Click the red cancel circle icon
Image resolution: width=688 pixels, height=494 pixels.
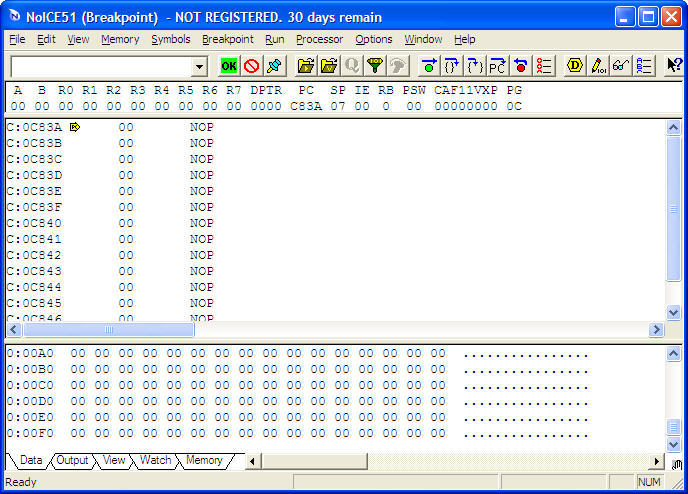click(251, 66)
